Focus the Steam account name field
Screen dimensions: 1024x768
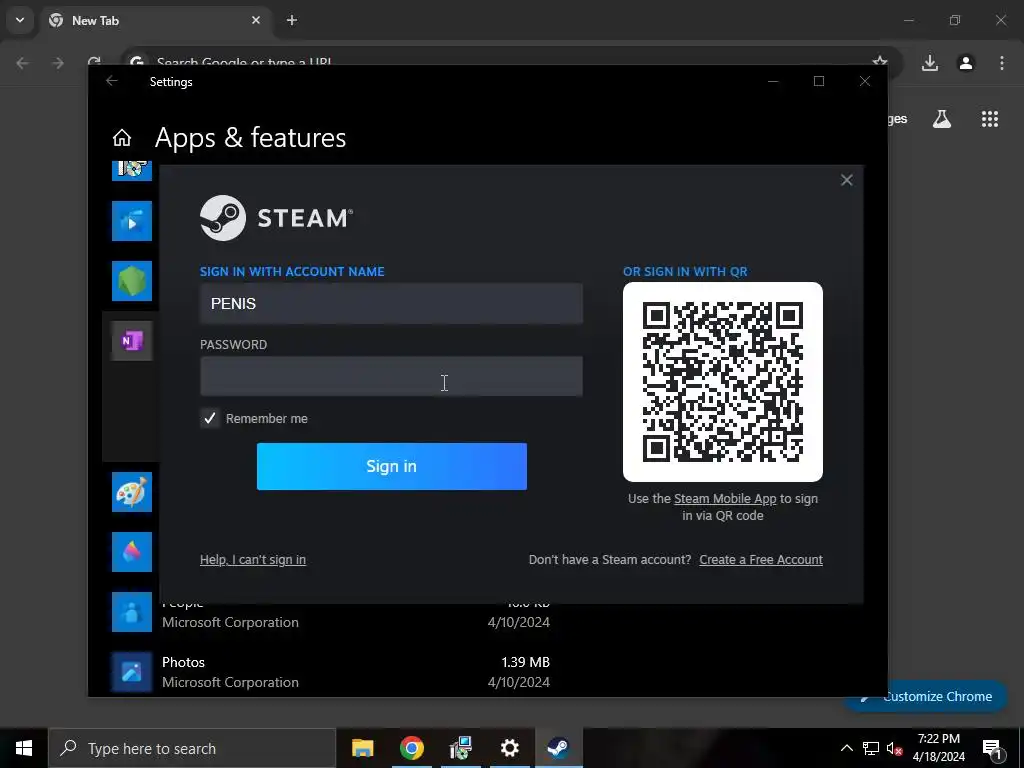coord(391,304)
